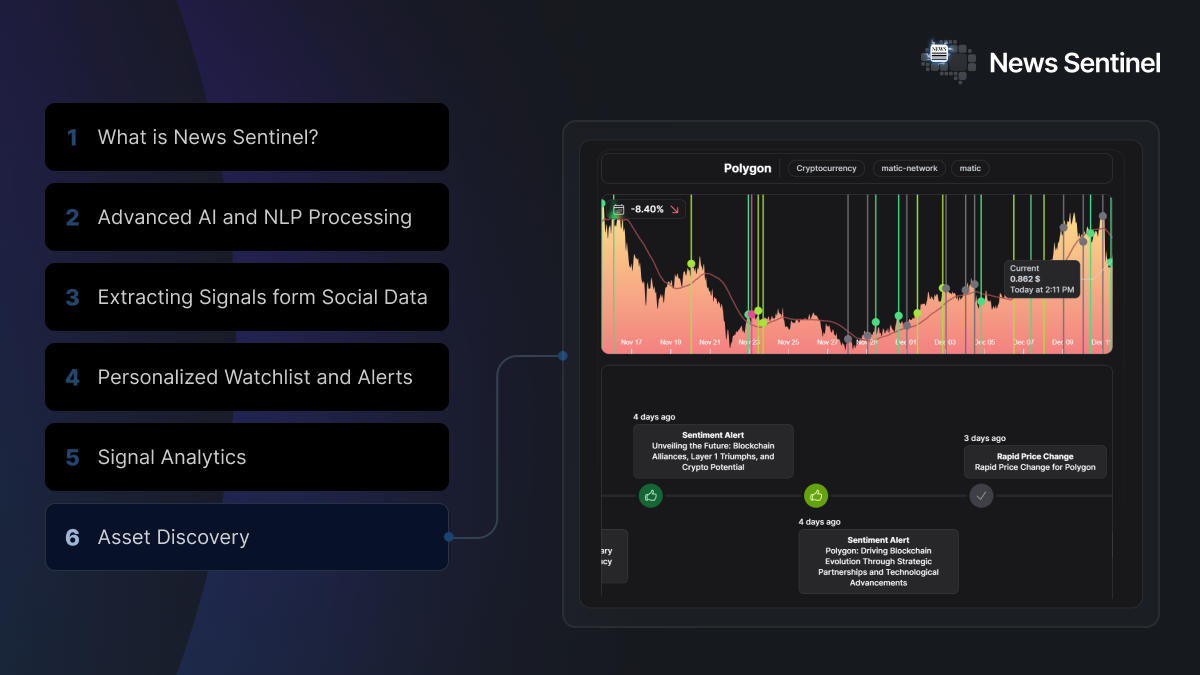Image resolution: width=1200 pixels, height=675 pixels.
Task: Click the News Sentinel brand name
Action: coord(1075,63)
